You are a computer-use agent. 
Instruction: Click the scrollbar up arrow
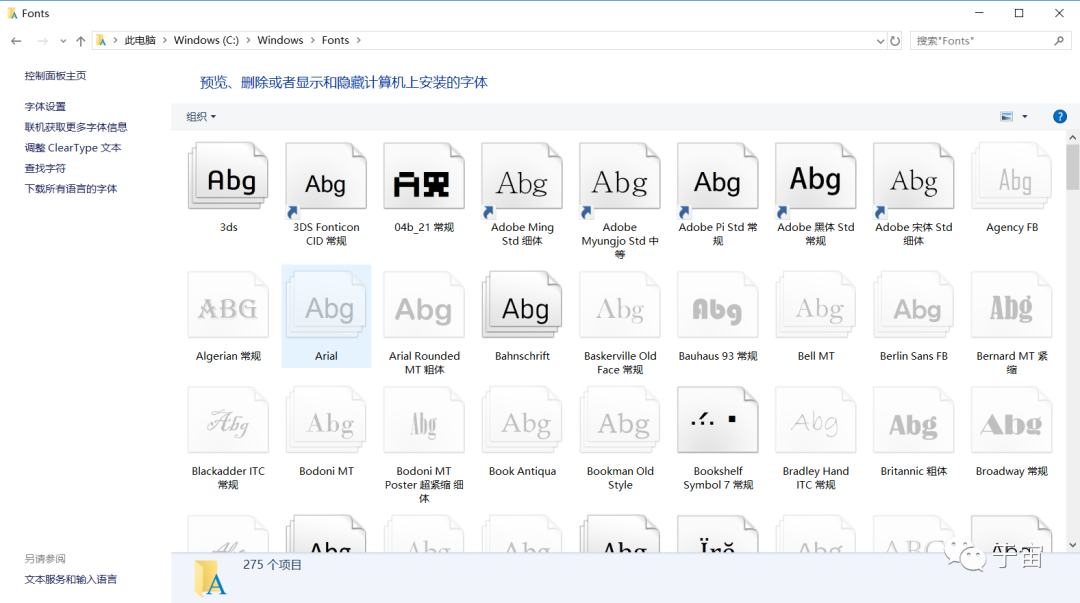pyautogui.click(x=1072, y=137)
